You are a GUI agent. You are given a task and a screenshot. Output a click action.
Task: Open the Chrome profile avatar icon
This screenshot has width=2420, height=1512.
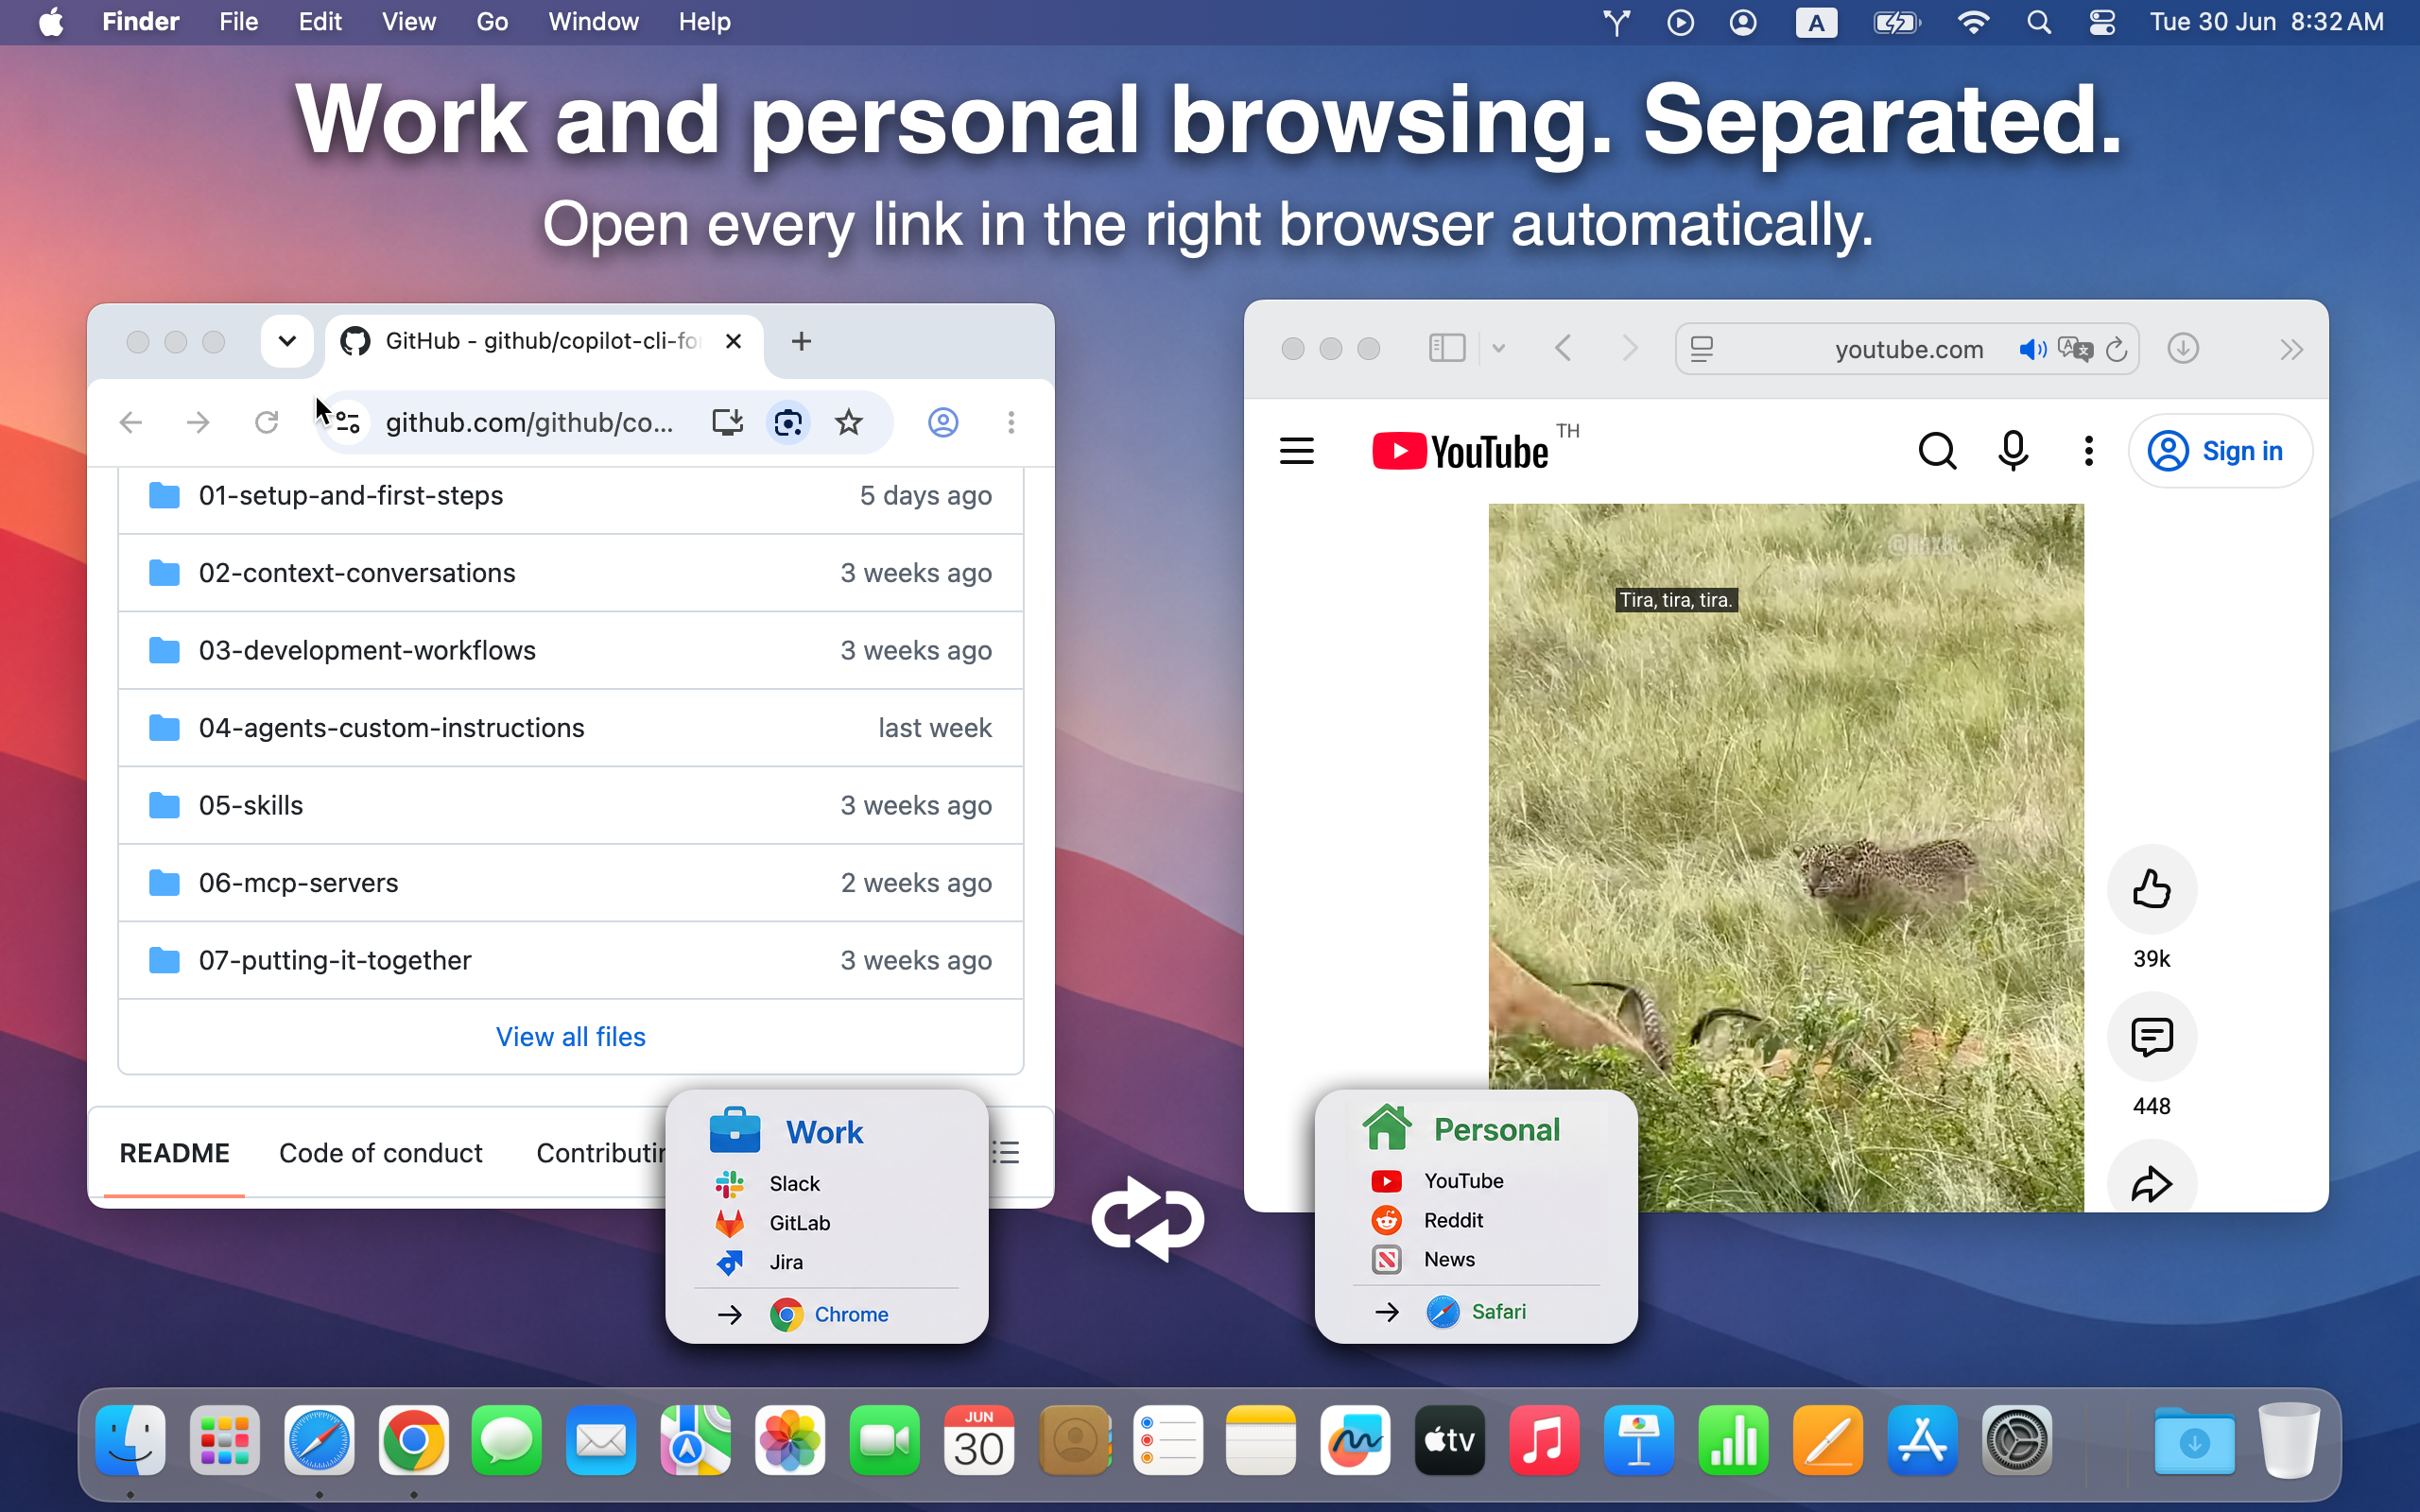tap(943, 423)
